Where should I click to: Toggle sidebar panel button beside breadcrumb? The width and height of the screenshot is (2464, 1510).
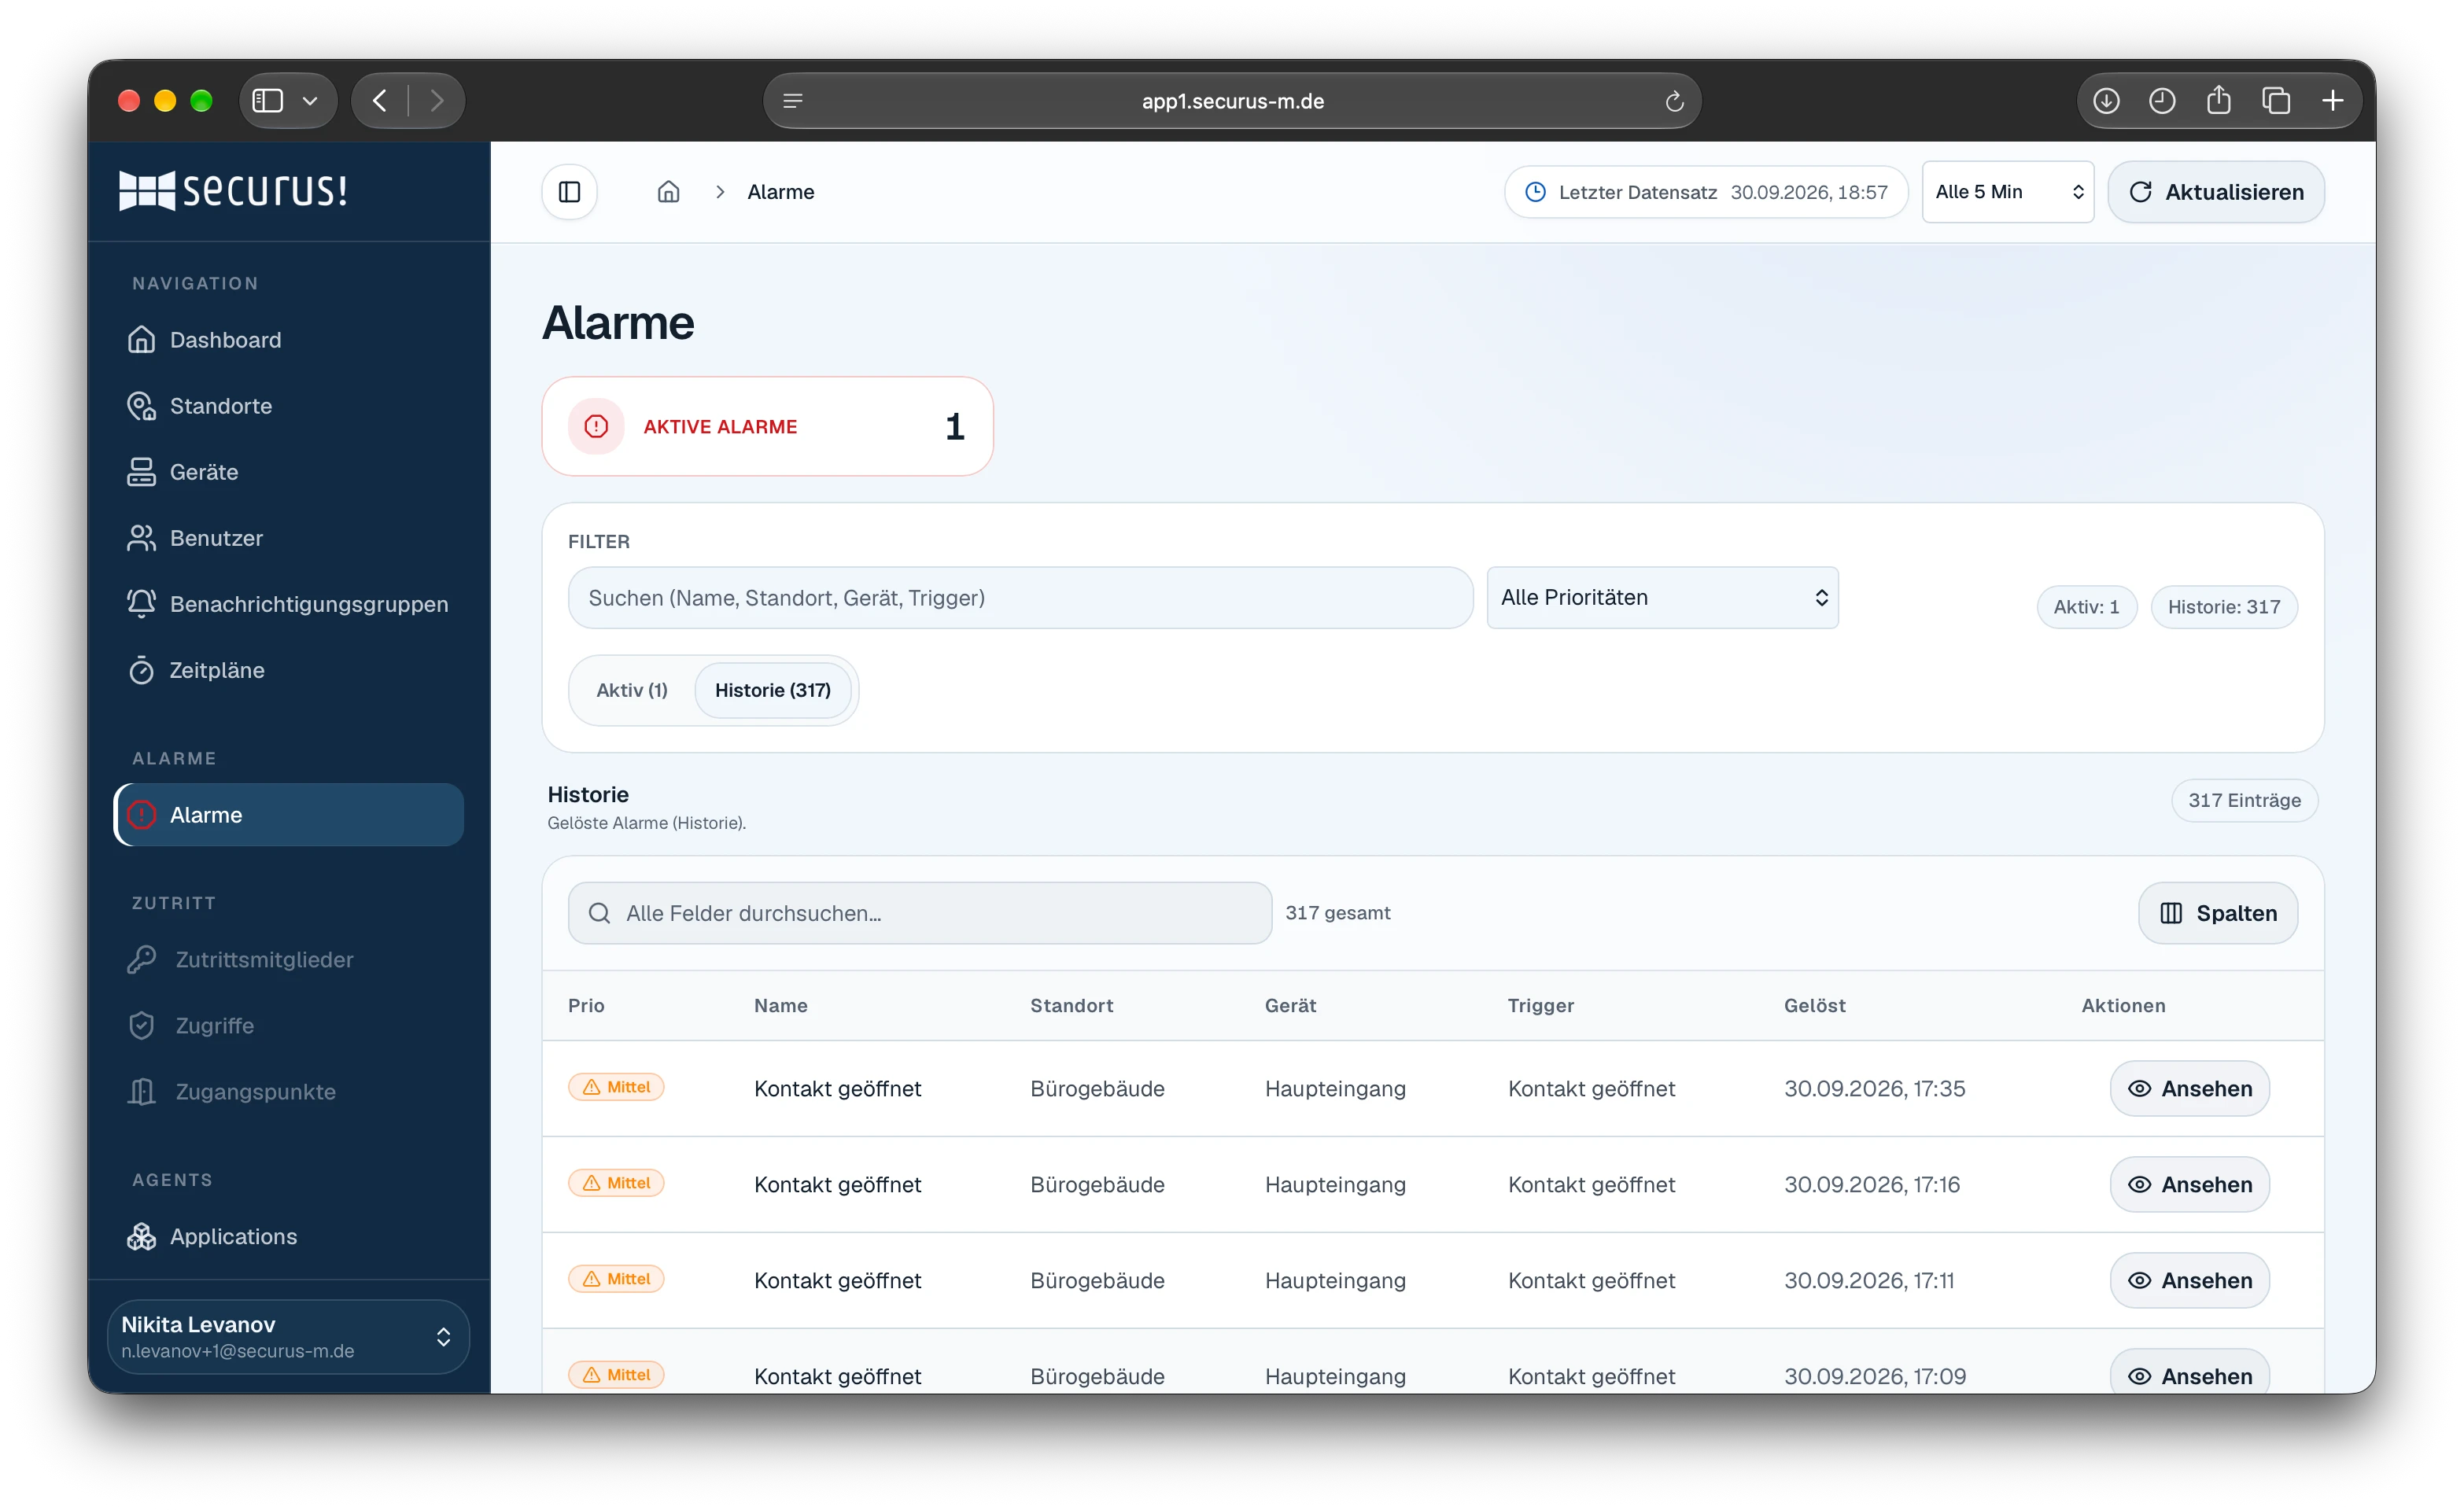pyautogui.click(x=569, y=192)
